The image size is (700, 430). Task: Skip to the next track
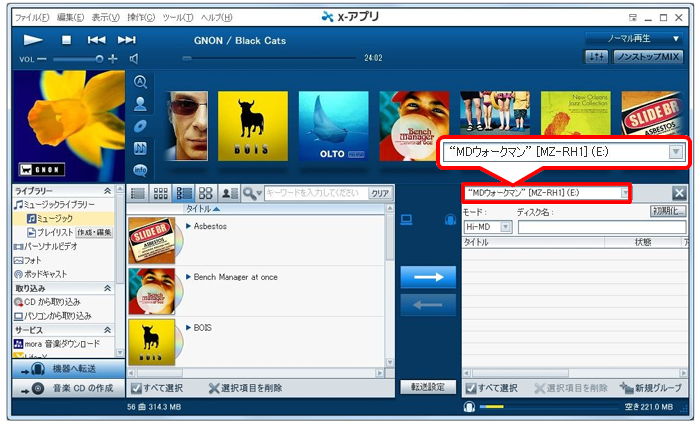coord(127,40)
